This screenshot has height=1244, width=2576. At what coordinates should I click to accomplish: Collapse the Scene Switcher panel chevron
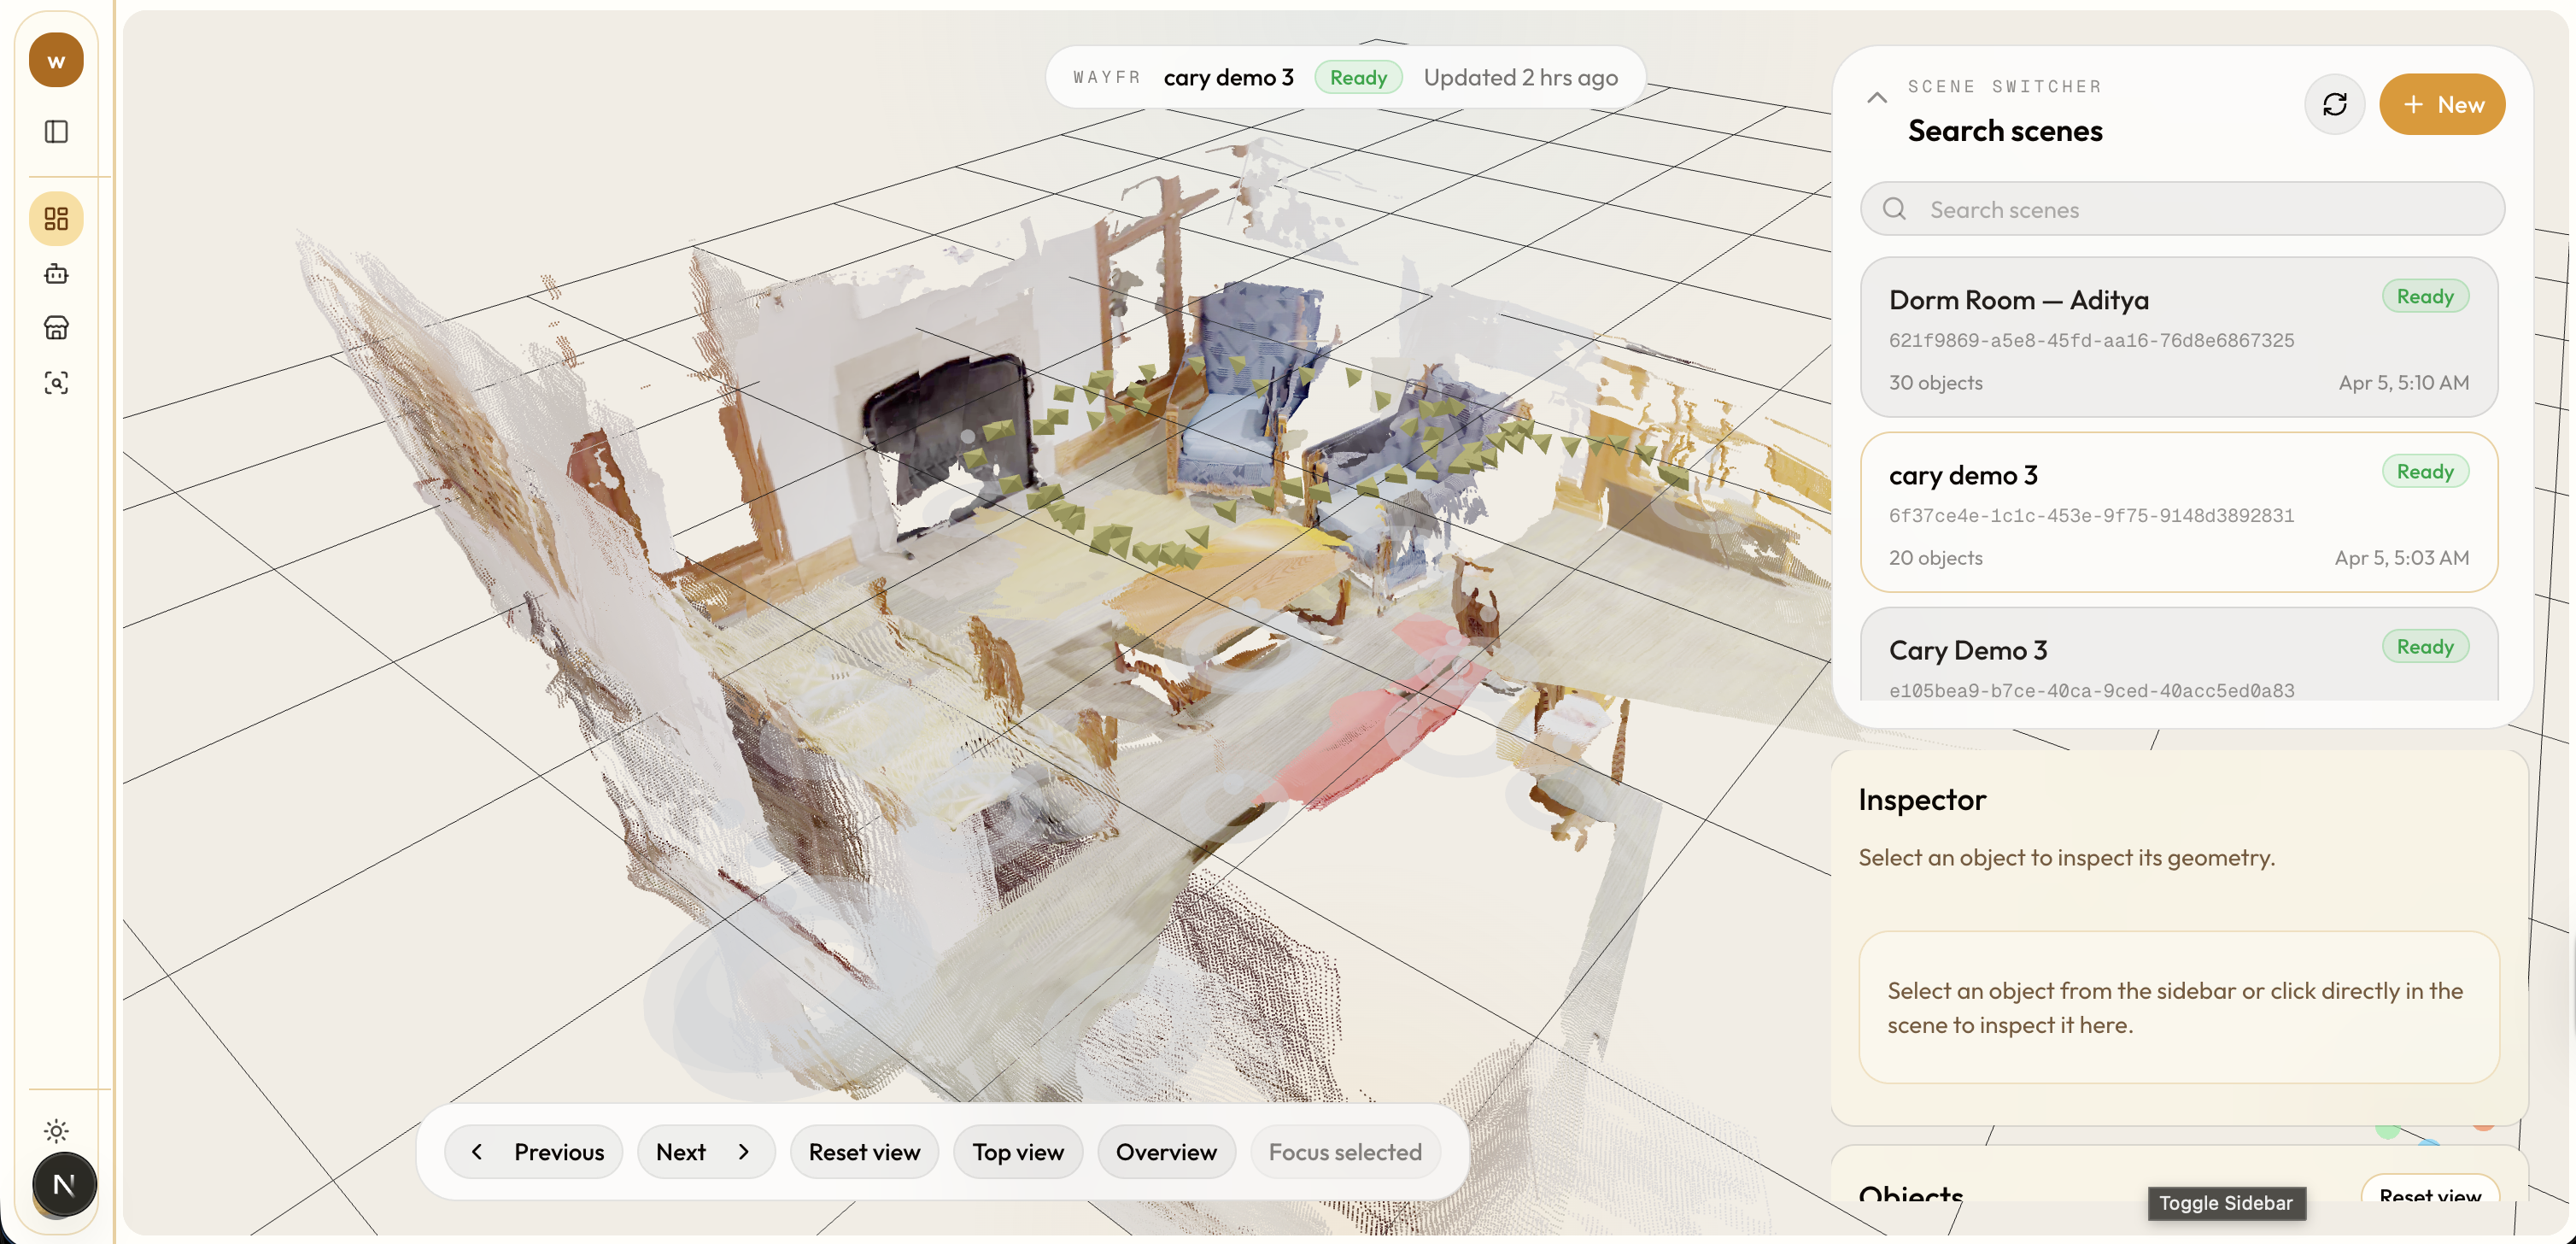pyautogui.click(x=1877, y=98)
